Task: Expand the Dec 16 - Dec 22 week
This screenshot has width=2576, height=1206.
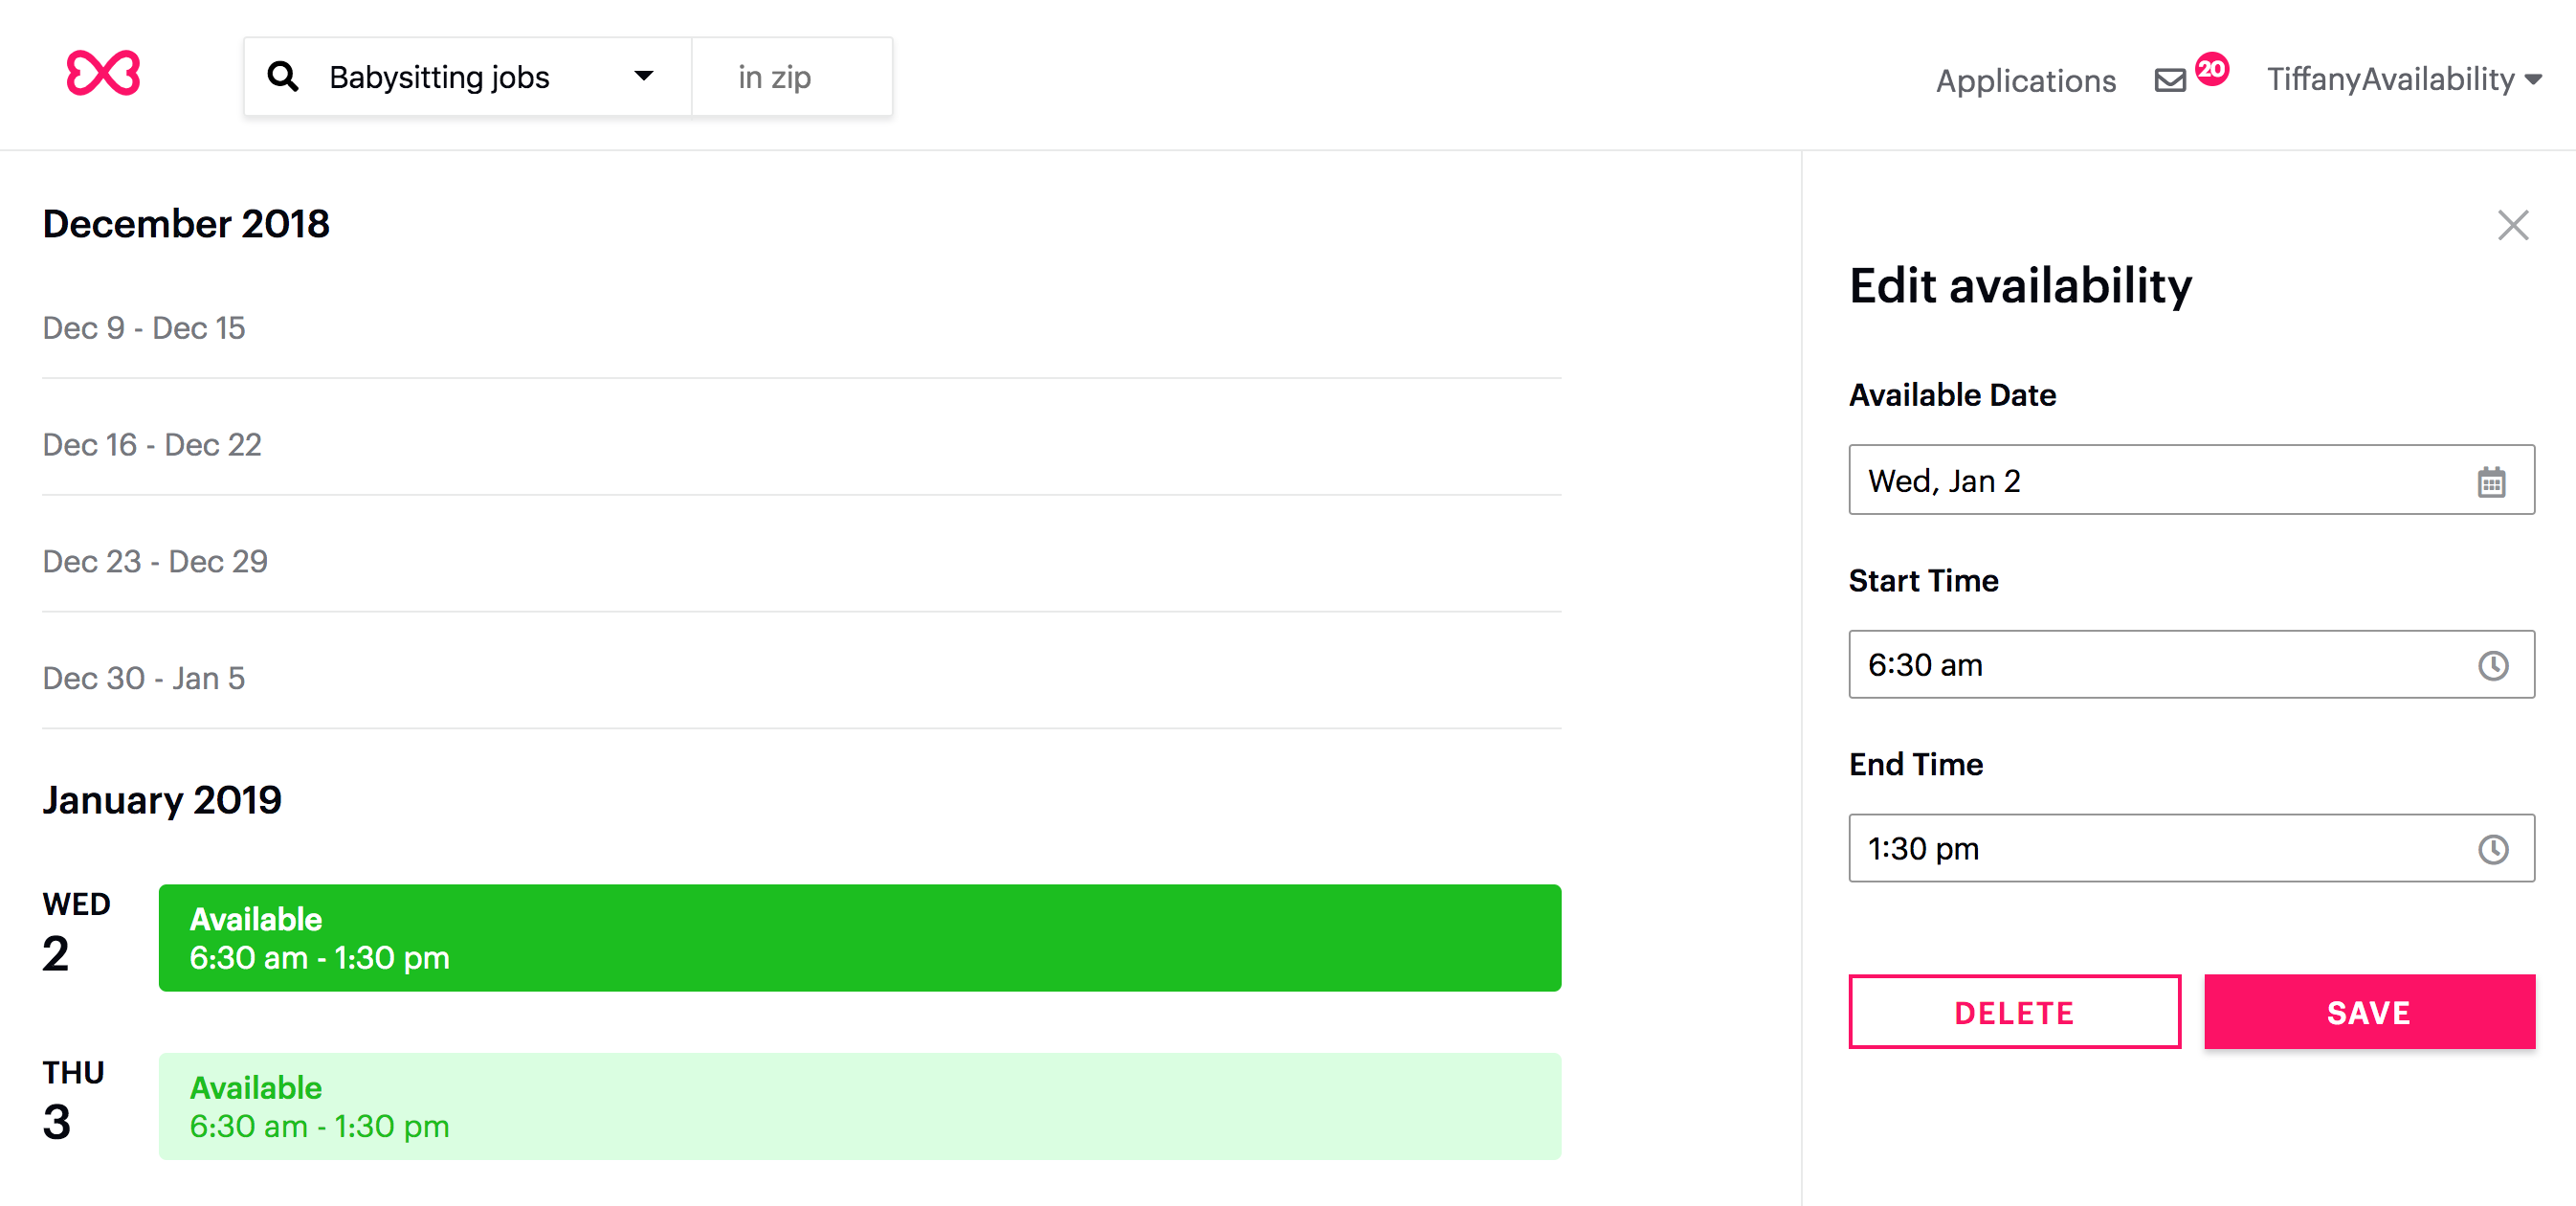Action: pos(801,445)
